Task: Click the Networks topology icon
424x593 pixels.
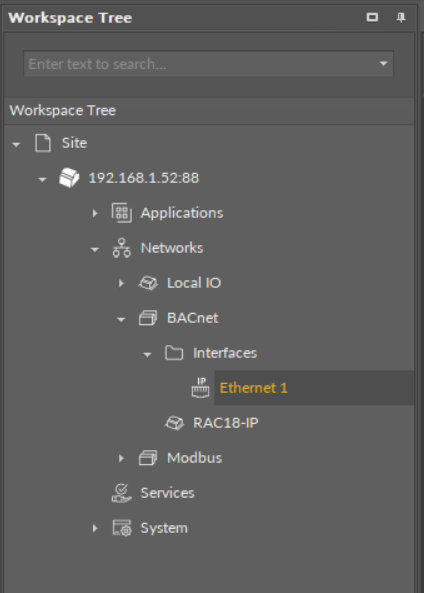Action: coord(121,248)
